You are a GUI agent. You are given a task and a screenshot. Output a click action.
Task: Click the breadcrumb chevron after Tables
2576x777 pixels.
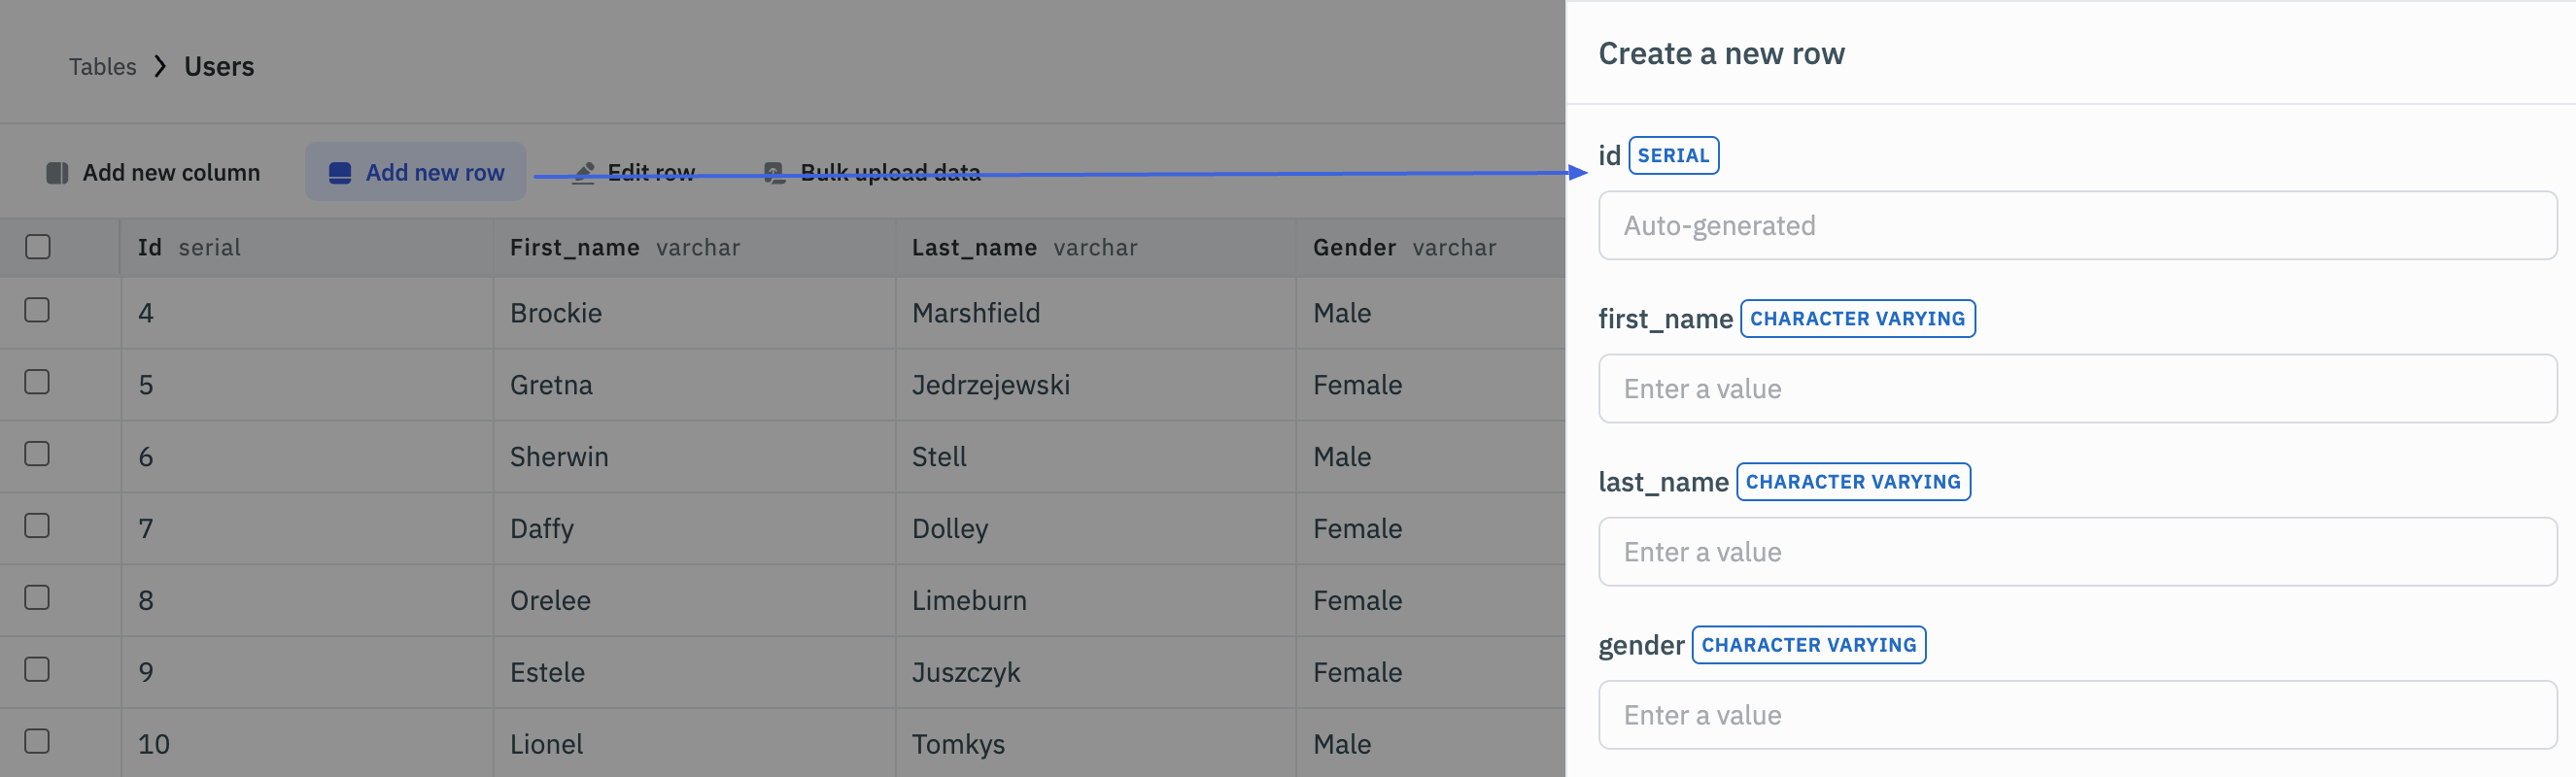tap(160, 67)
